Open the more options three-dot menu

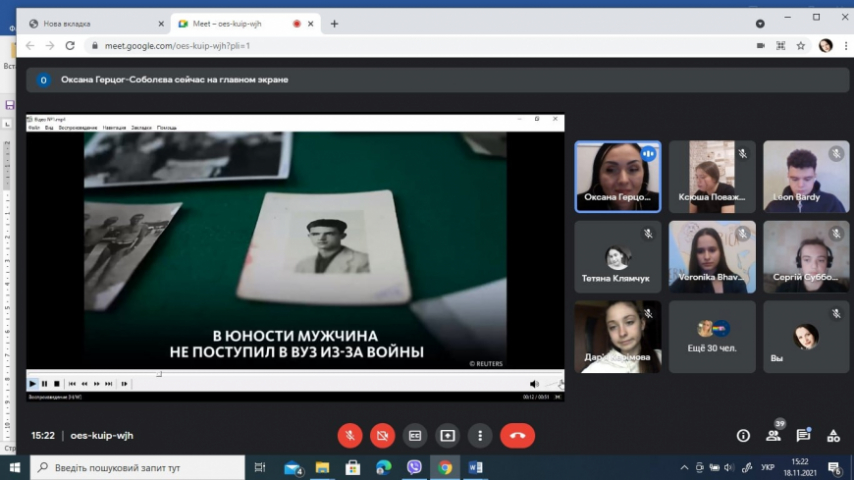click(480, 436)
